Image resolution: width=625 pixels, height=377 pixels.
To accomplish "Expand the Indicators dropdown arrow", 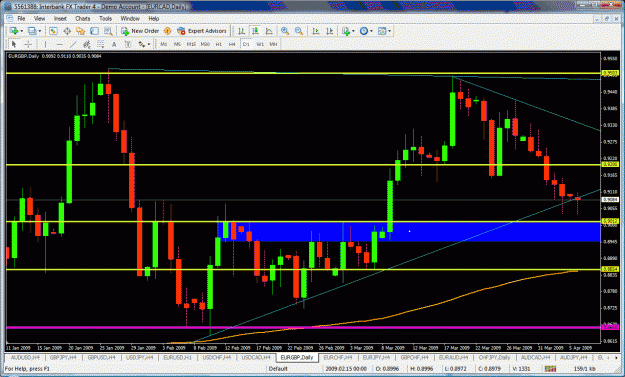I will (353, 31).
